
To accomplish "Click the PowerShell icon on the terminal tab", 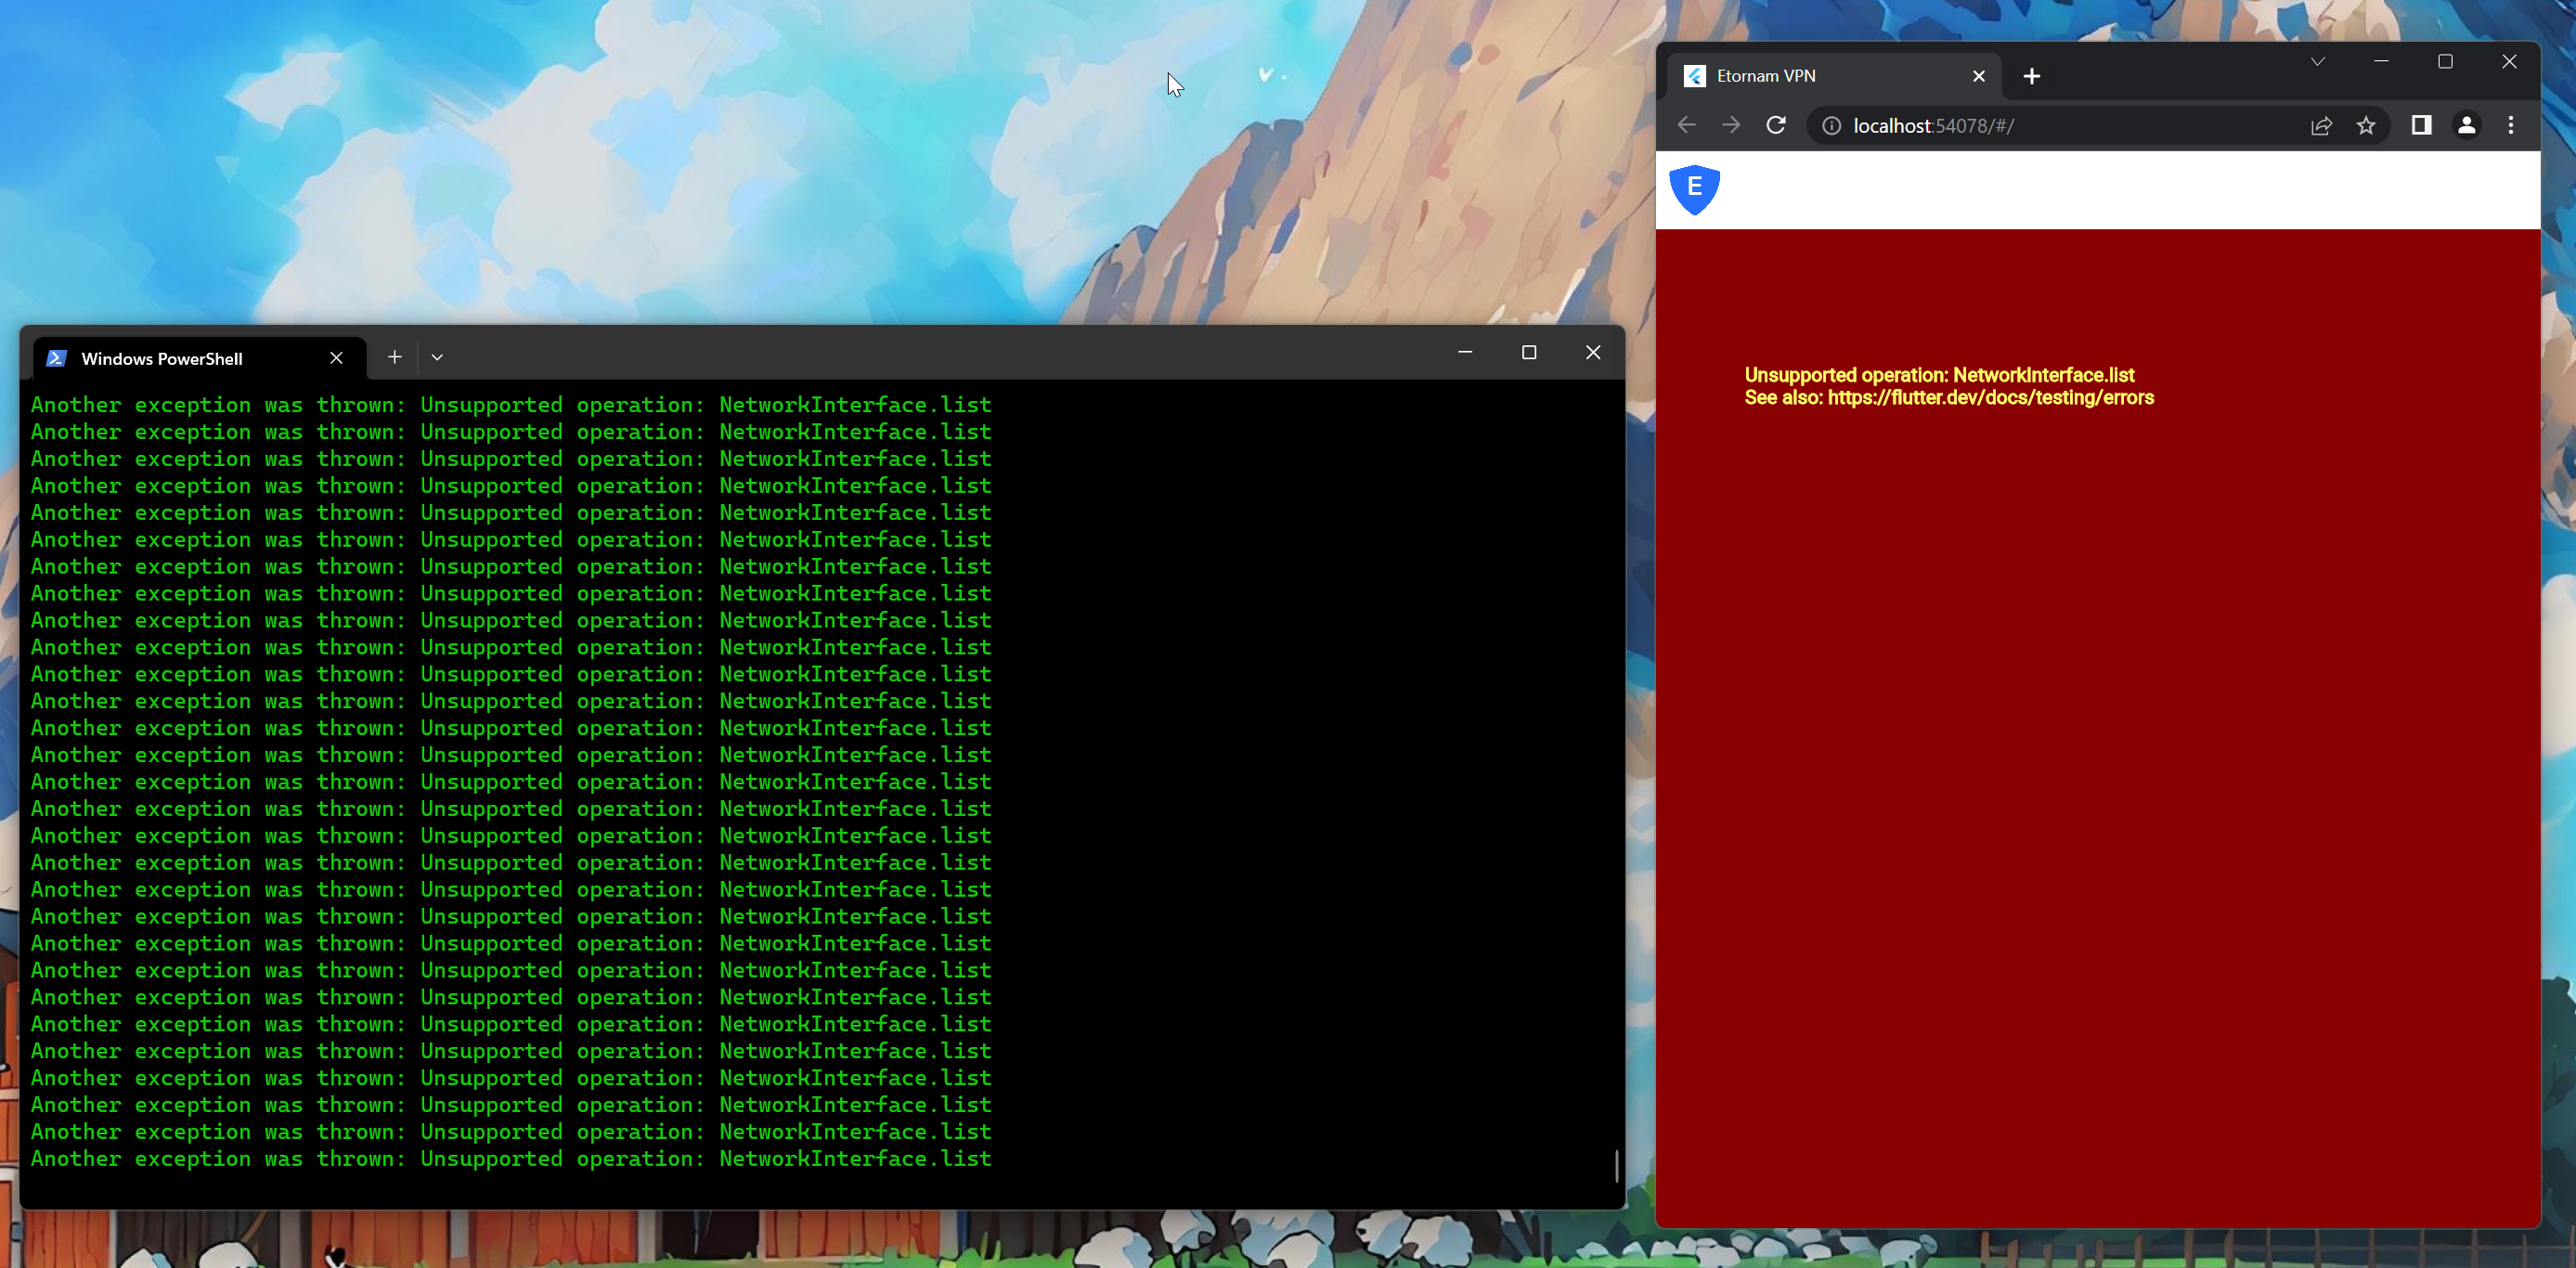I will coord(56,358).
